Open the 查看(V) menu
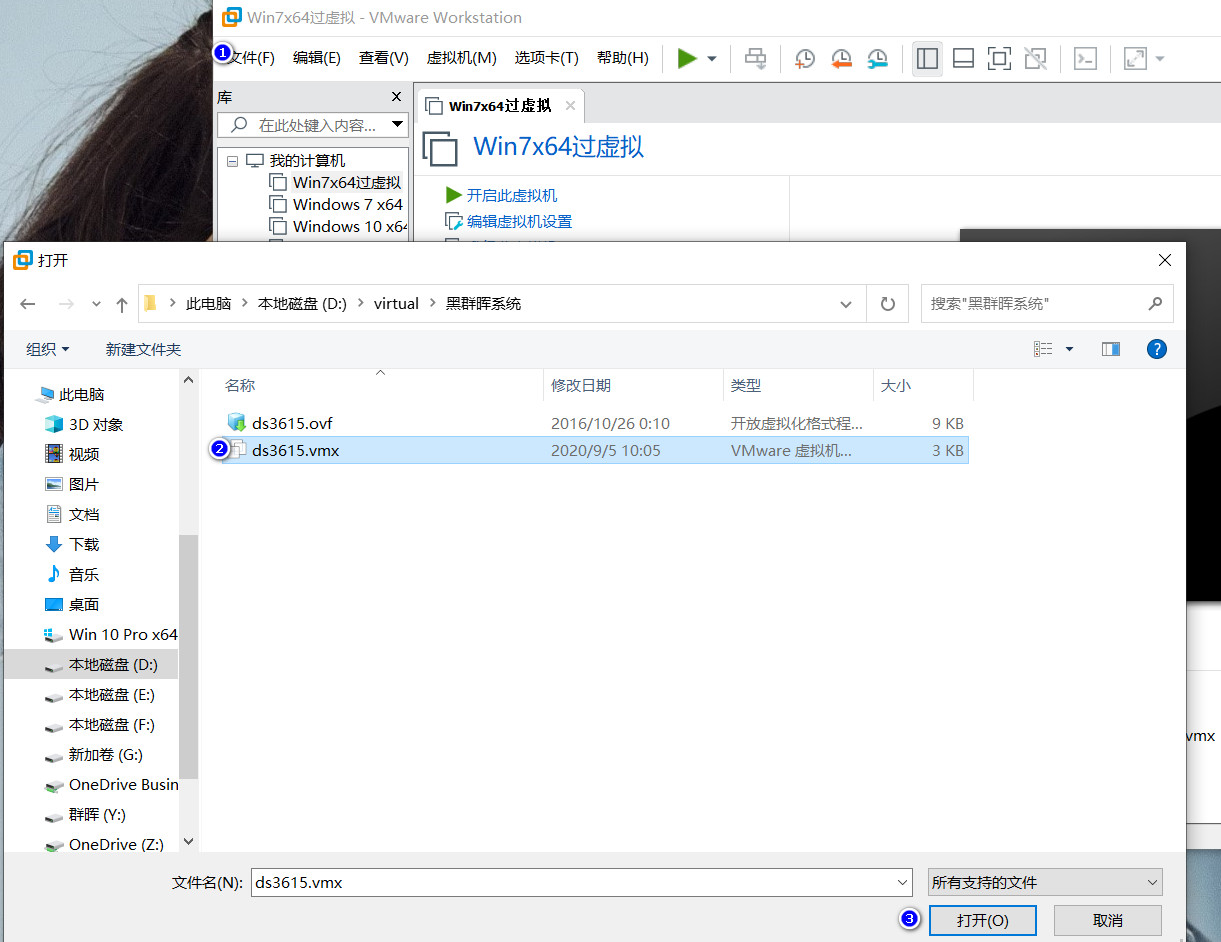 pyautogui.click(x=384, y=58)
